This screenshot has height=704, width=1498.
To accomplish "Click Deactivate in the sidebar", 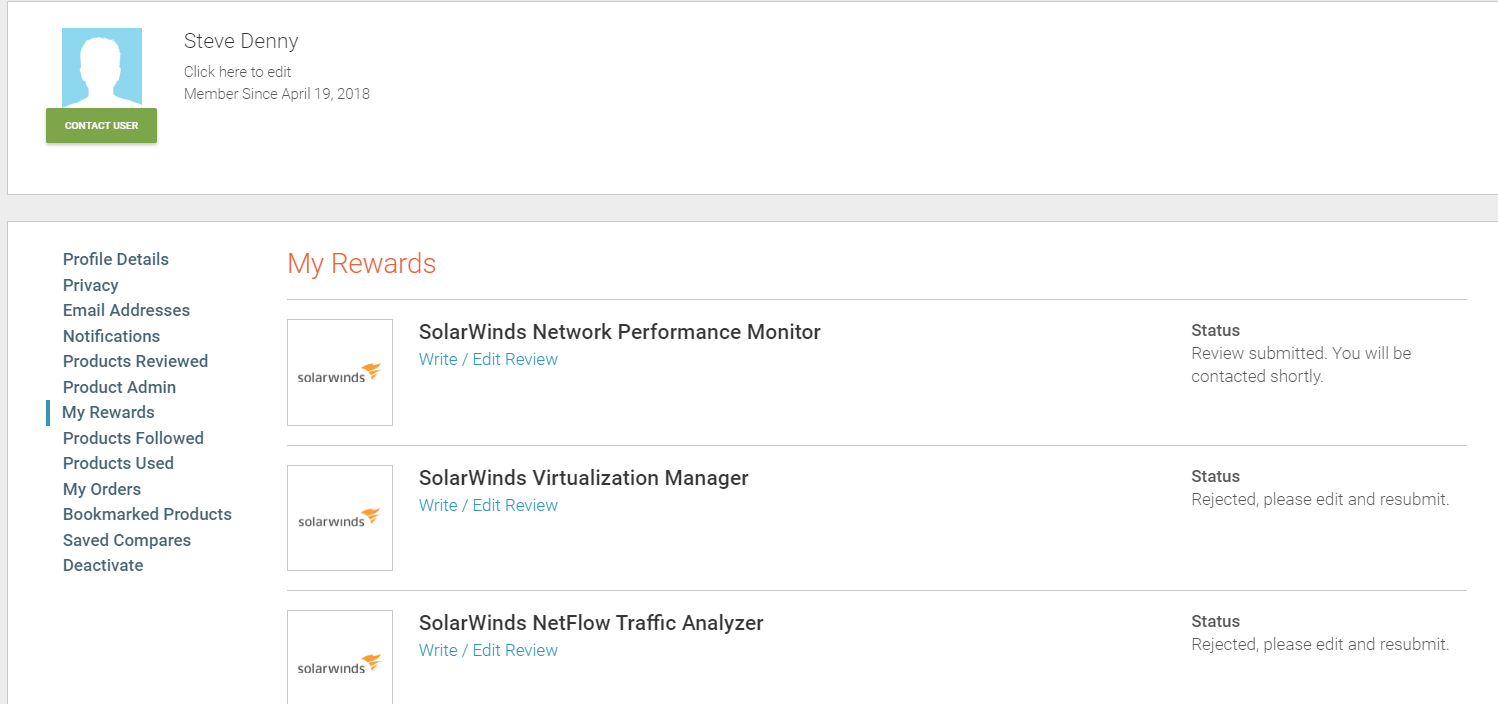I will tap(103, 565).
